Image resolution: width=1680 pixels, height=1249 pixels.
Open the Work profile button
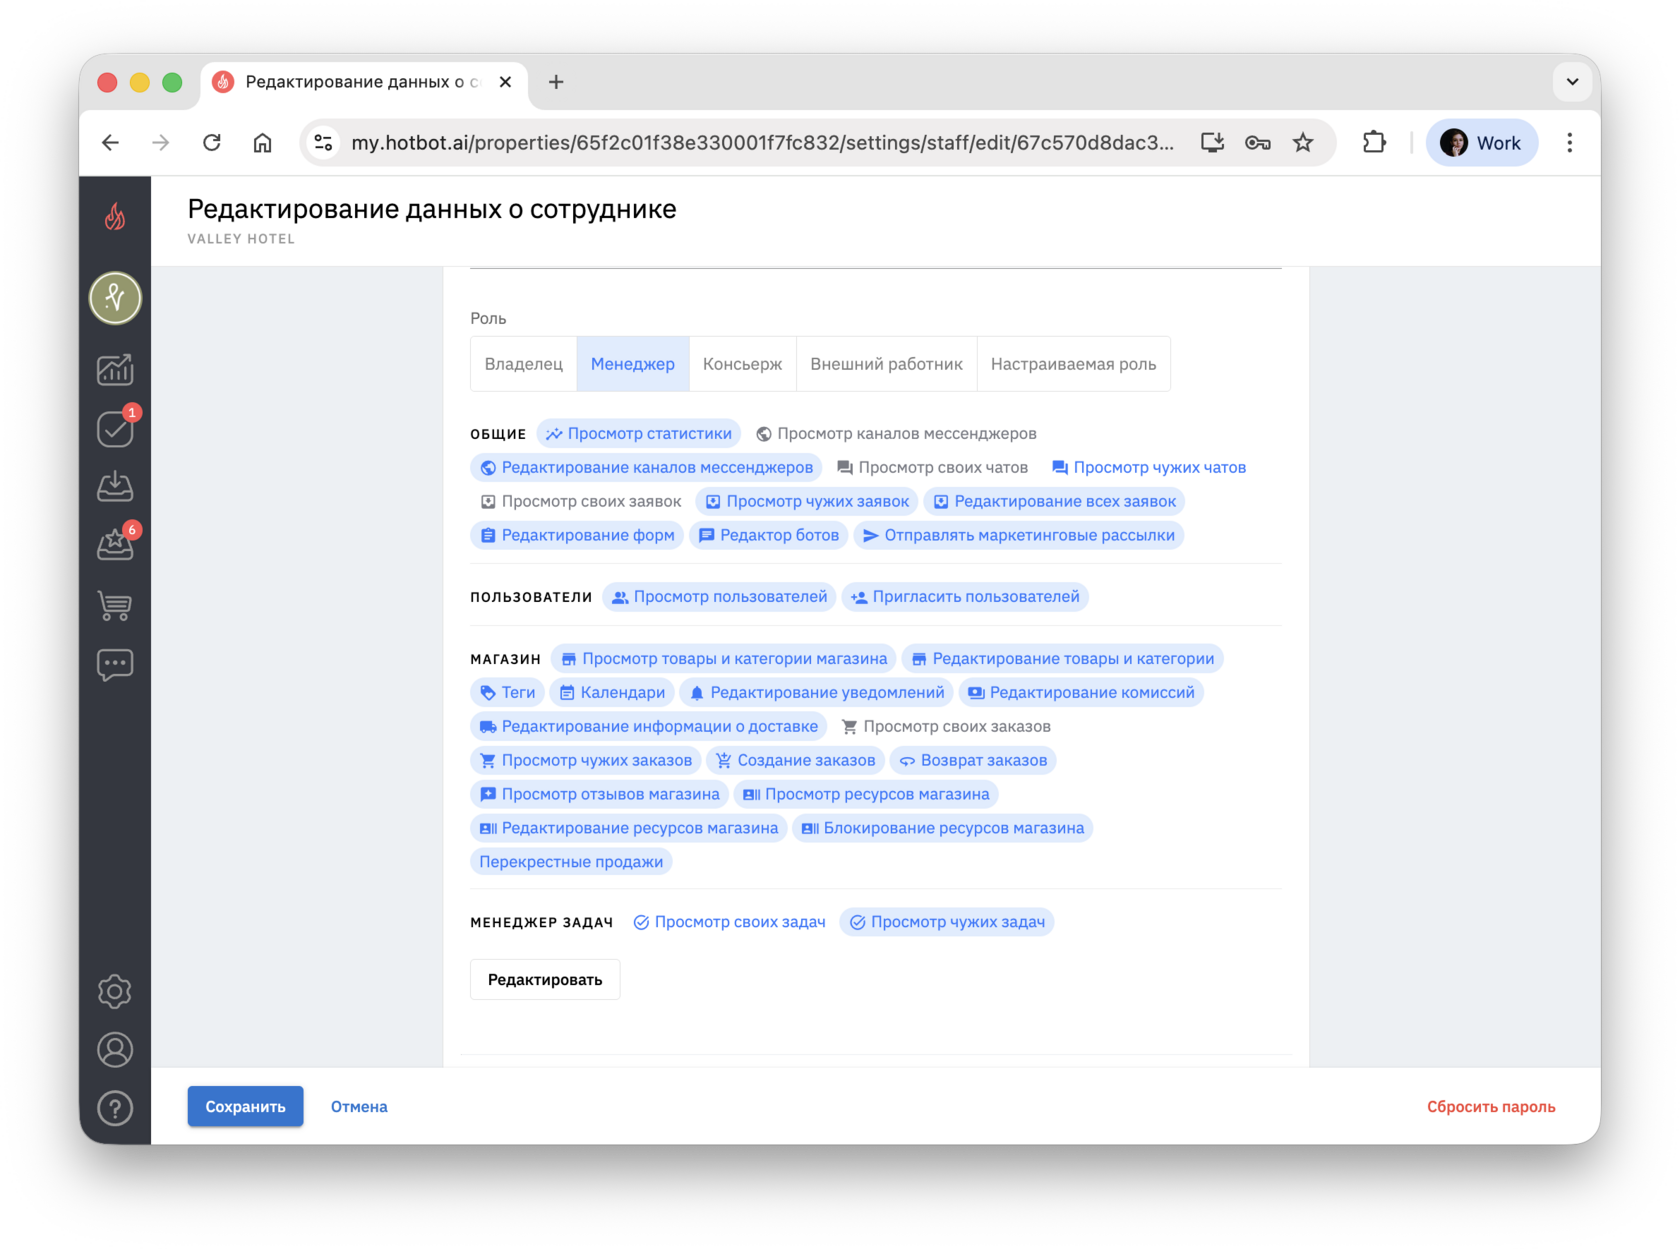tap(1481, 143)
